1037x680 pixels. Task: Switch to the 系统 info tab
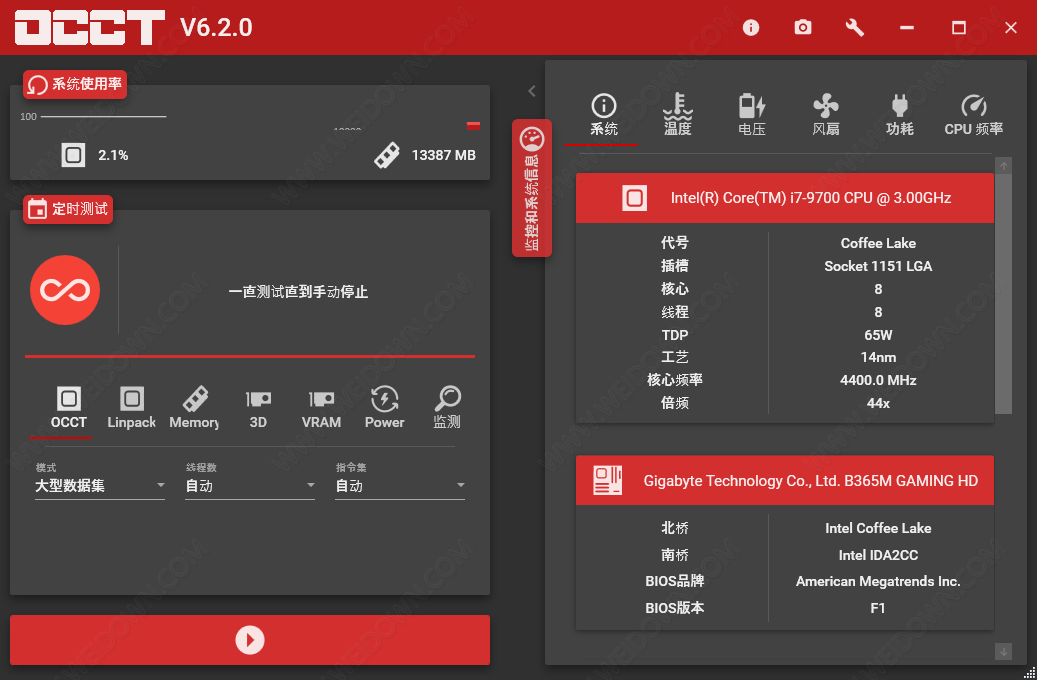tap(604, 115)
